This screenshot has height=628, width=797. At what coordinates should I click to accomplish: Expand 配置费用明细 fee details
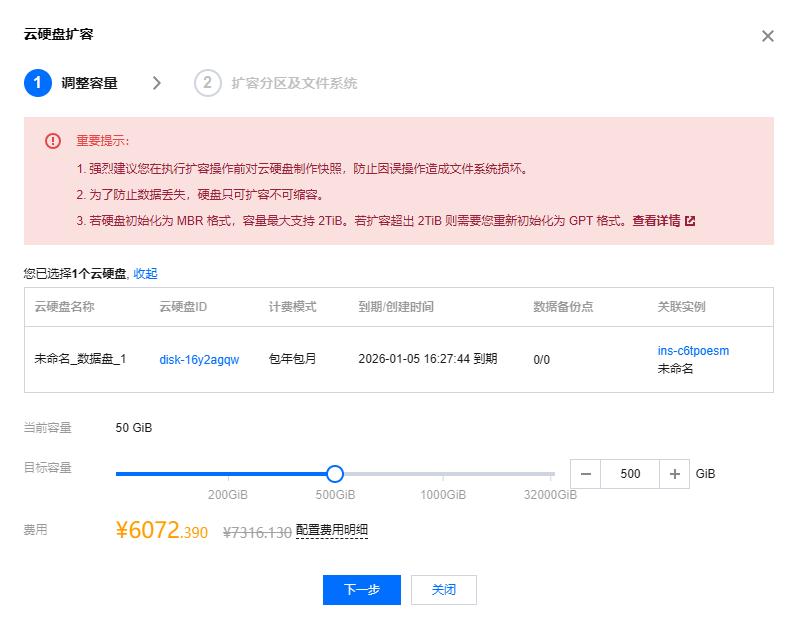click(x=331, y=531)
